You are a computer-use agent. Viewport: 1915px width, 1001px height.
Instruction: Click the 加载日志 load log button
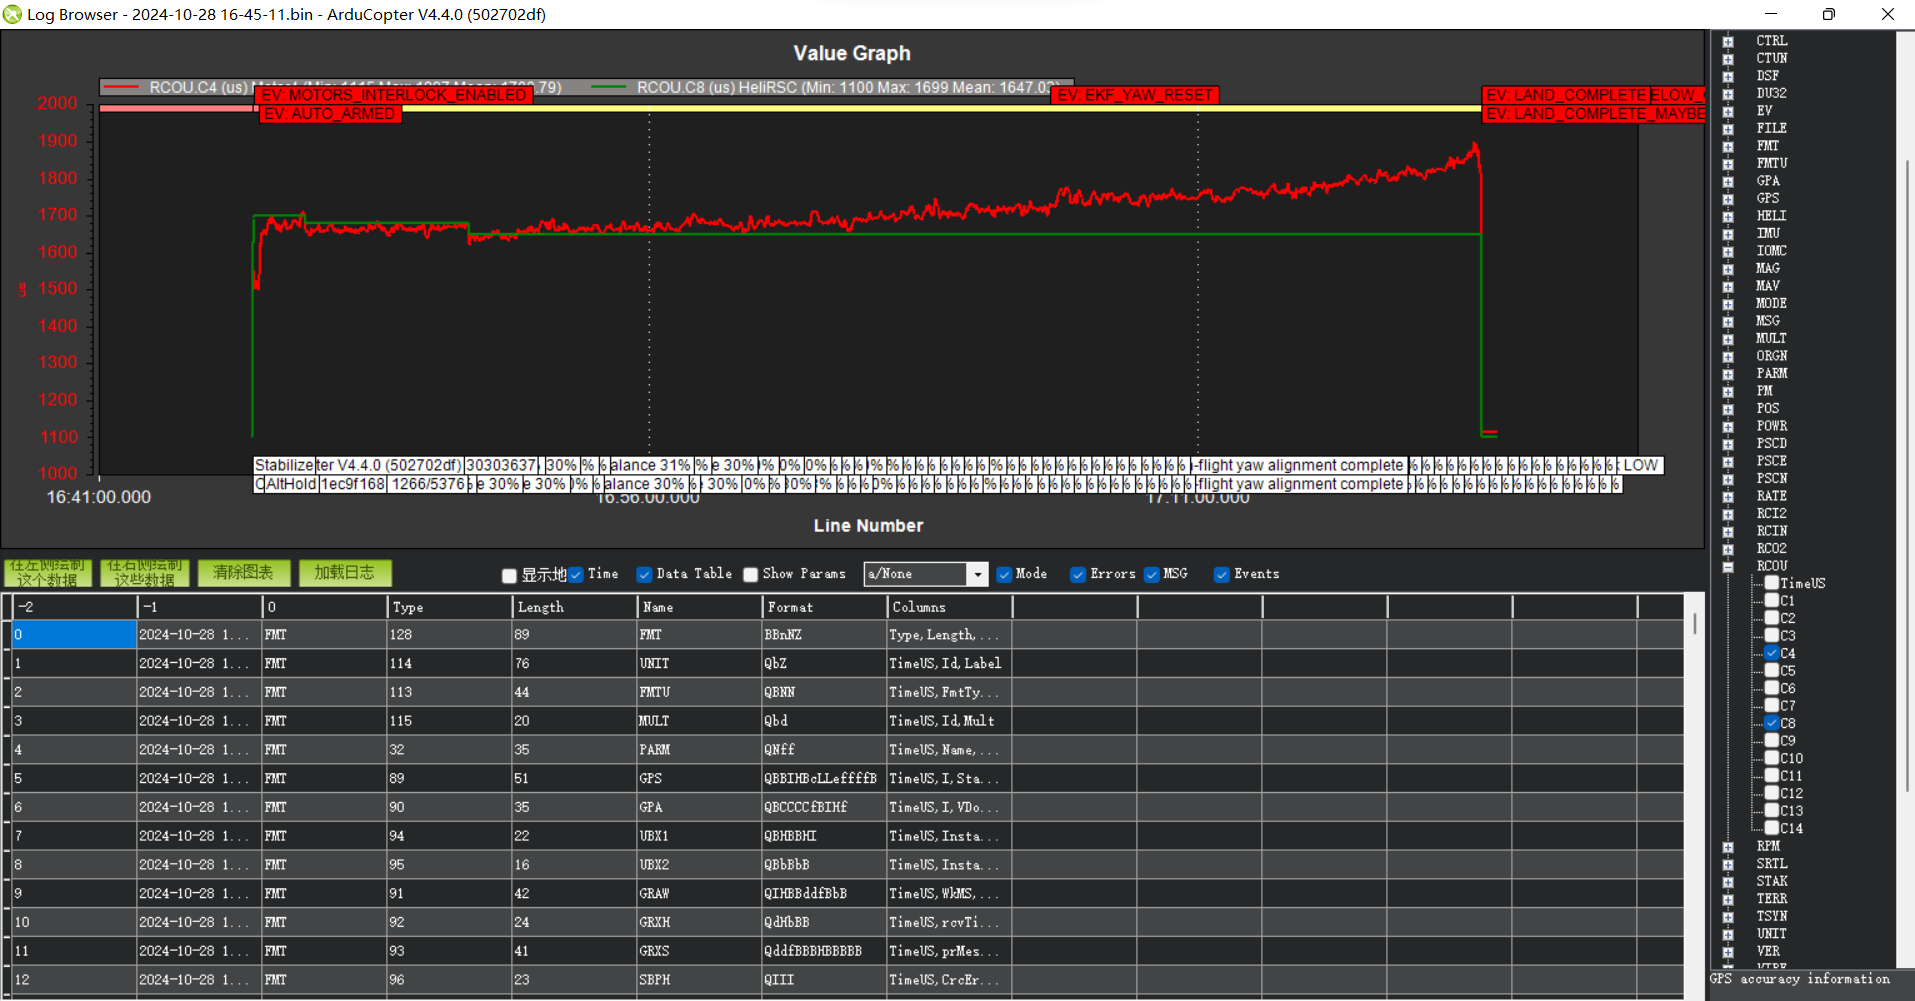click(345, 573)
